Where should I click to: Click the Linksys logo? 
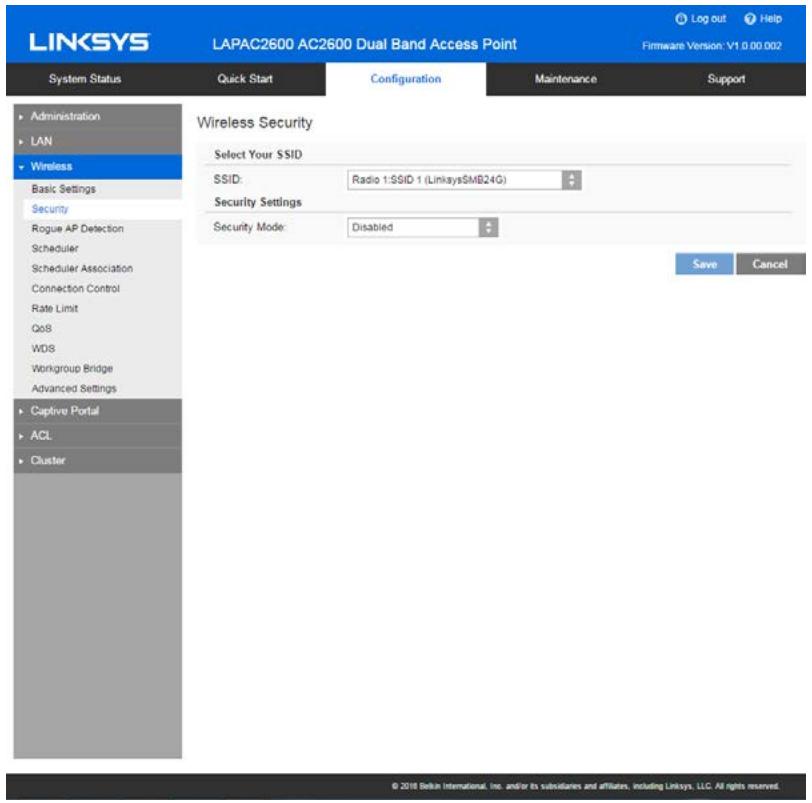[x=90, y=42]
